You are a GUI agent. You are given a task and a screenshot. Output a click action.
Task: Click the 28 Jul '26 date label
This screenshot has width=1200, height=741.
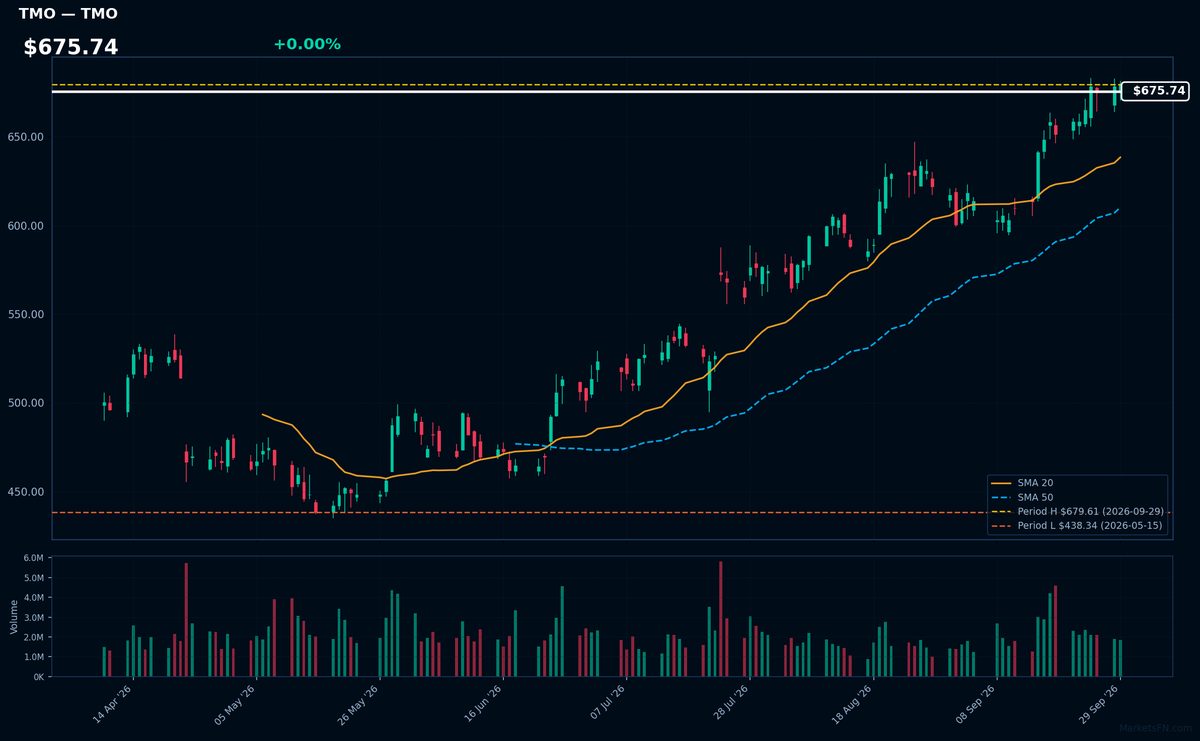coord(730,705)
